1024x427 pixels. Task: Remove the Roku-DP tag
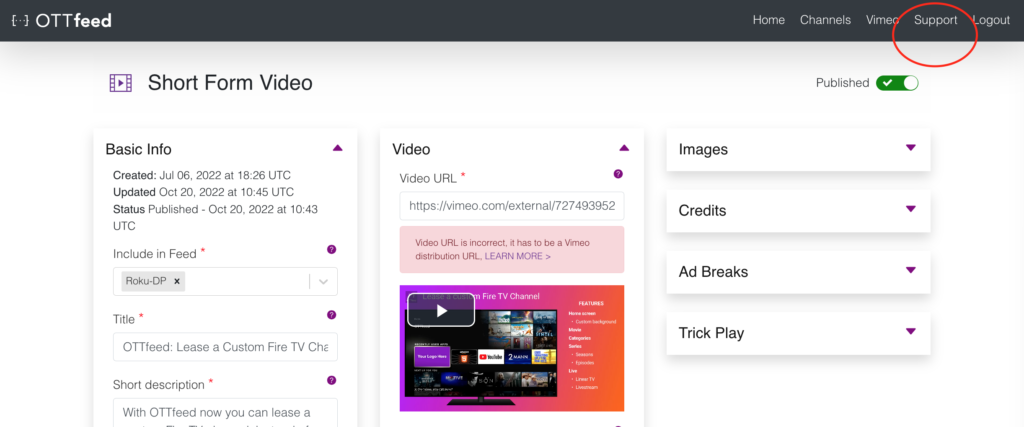(177, 282)
